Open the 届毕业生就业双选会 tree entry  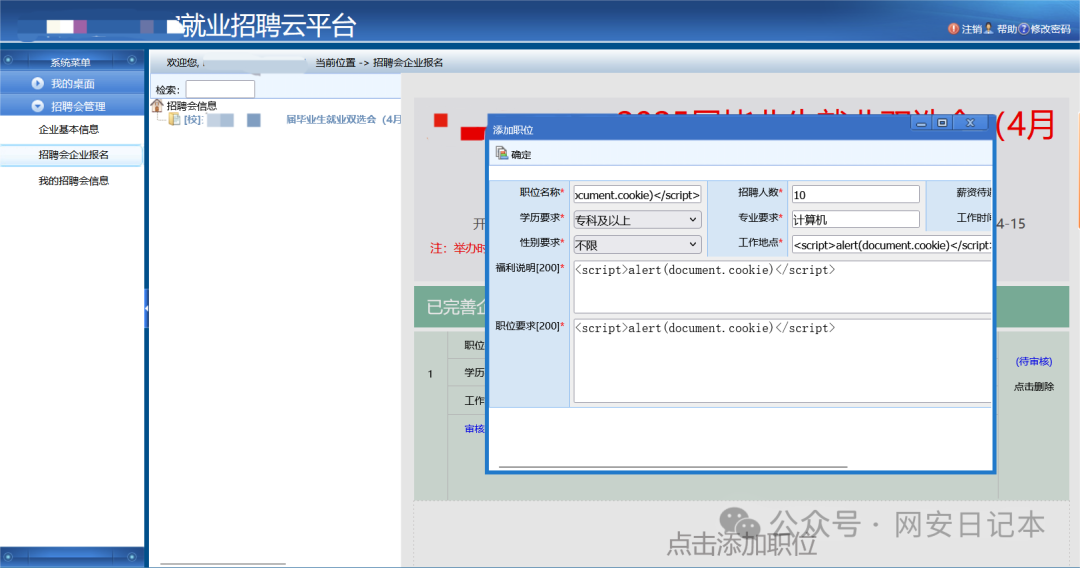[x=344, y=119]
